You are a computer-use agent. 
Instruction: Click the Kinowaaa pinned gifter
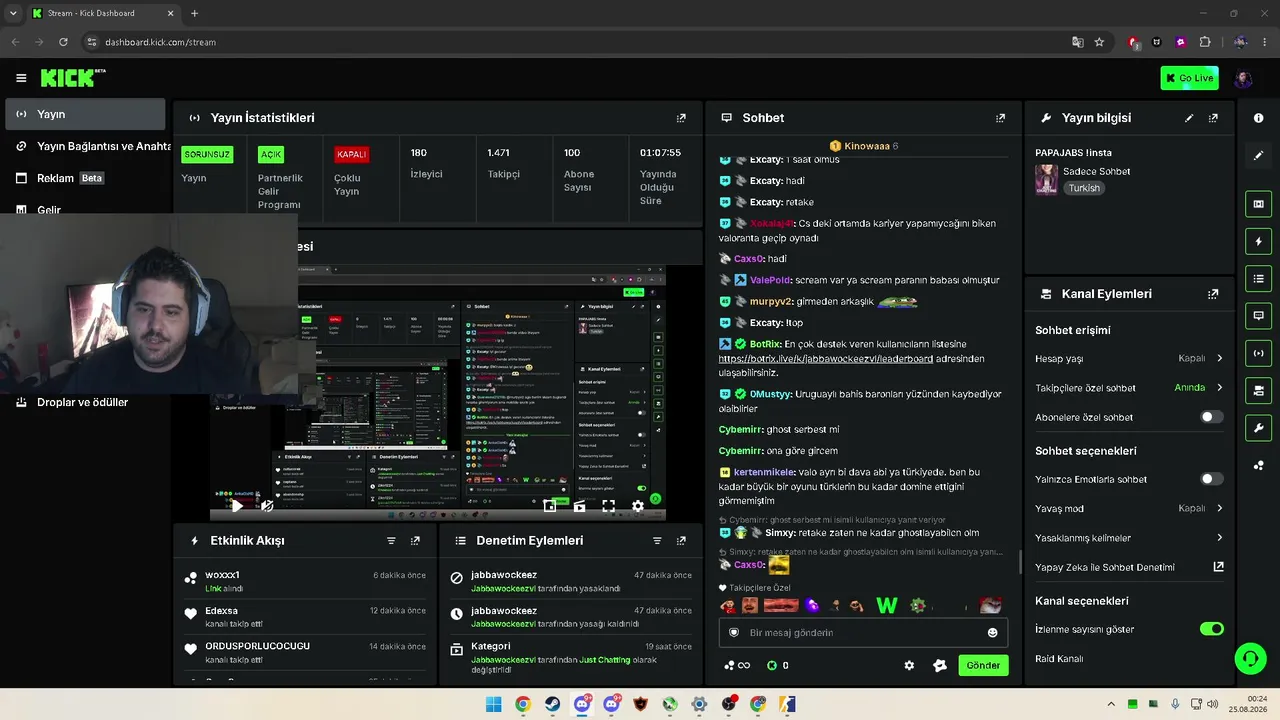(x=863, y=146)
